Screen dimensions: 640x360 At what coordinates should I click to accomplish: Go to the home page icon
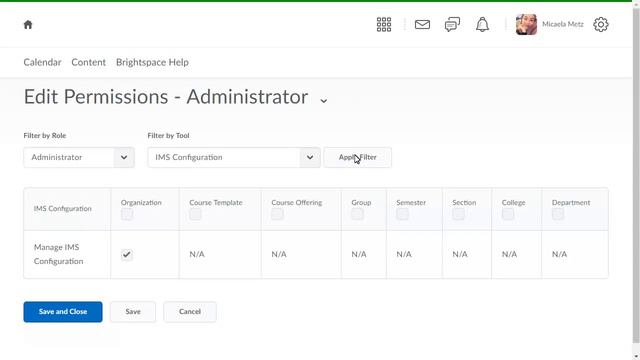coord(28,25)
